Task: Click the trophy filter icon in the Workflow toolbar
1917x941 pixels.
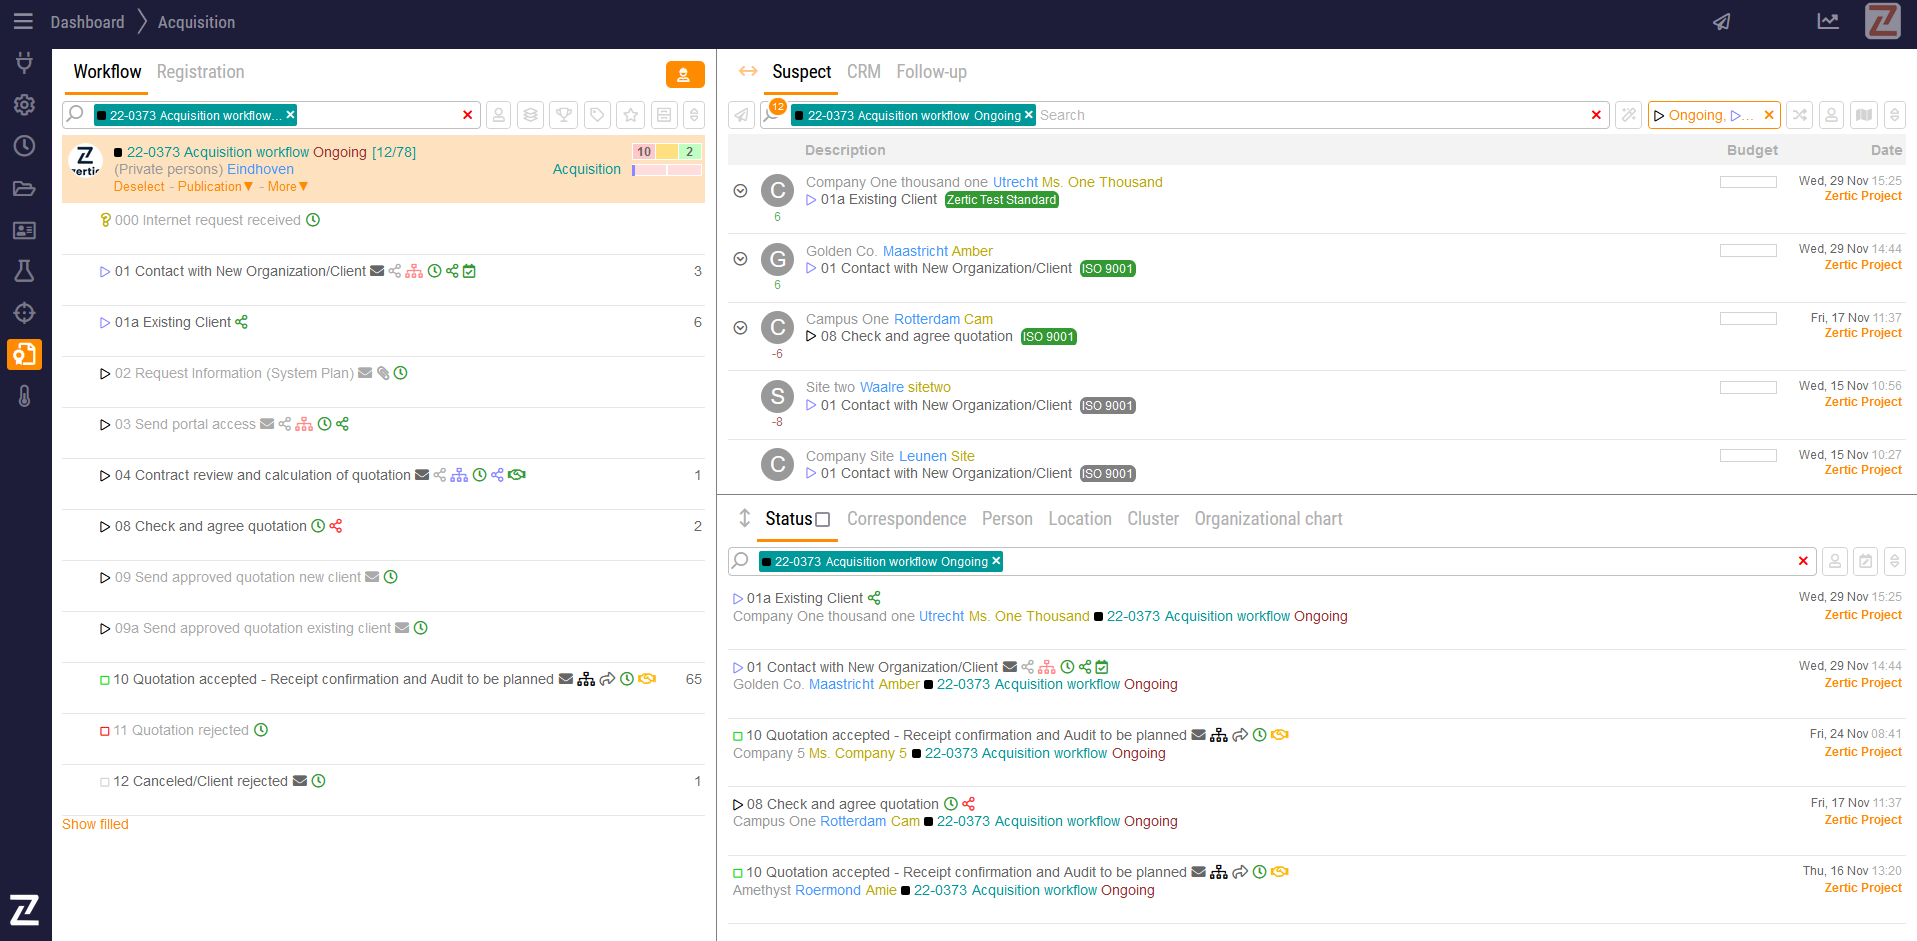Action: (x=564, y=115)
